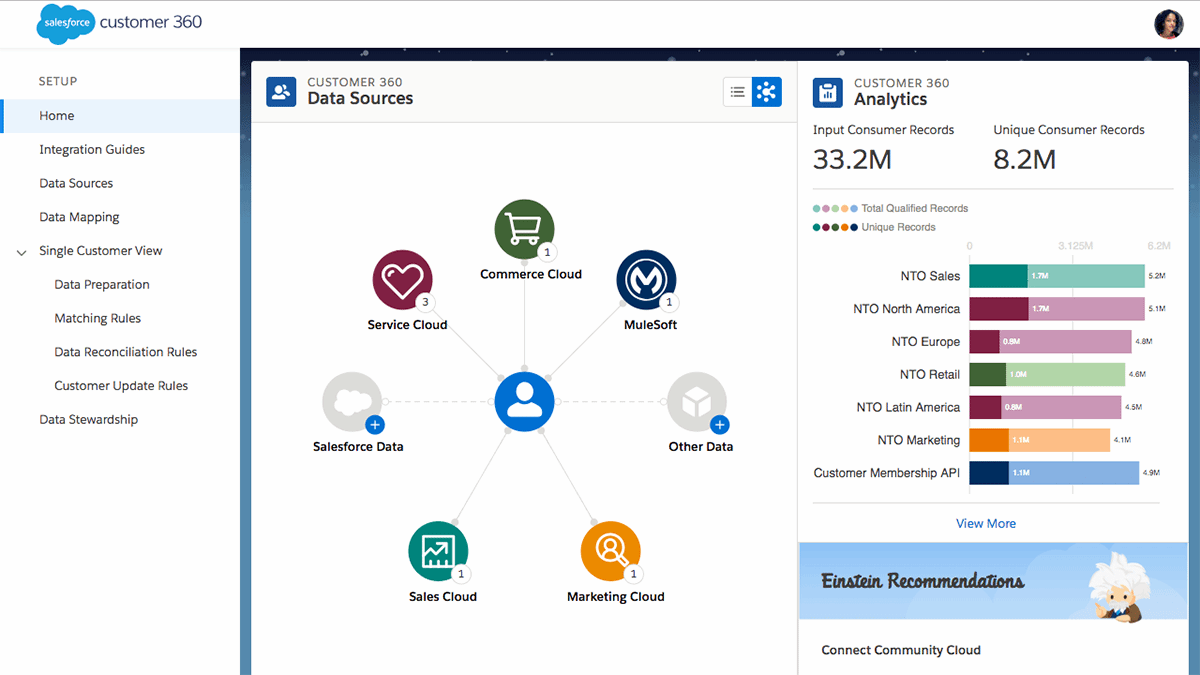Open the MuleSoft data source icon
This screenshot has height=675, width=1200.
point(646,280)
